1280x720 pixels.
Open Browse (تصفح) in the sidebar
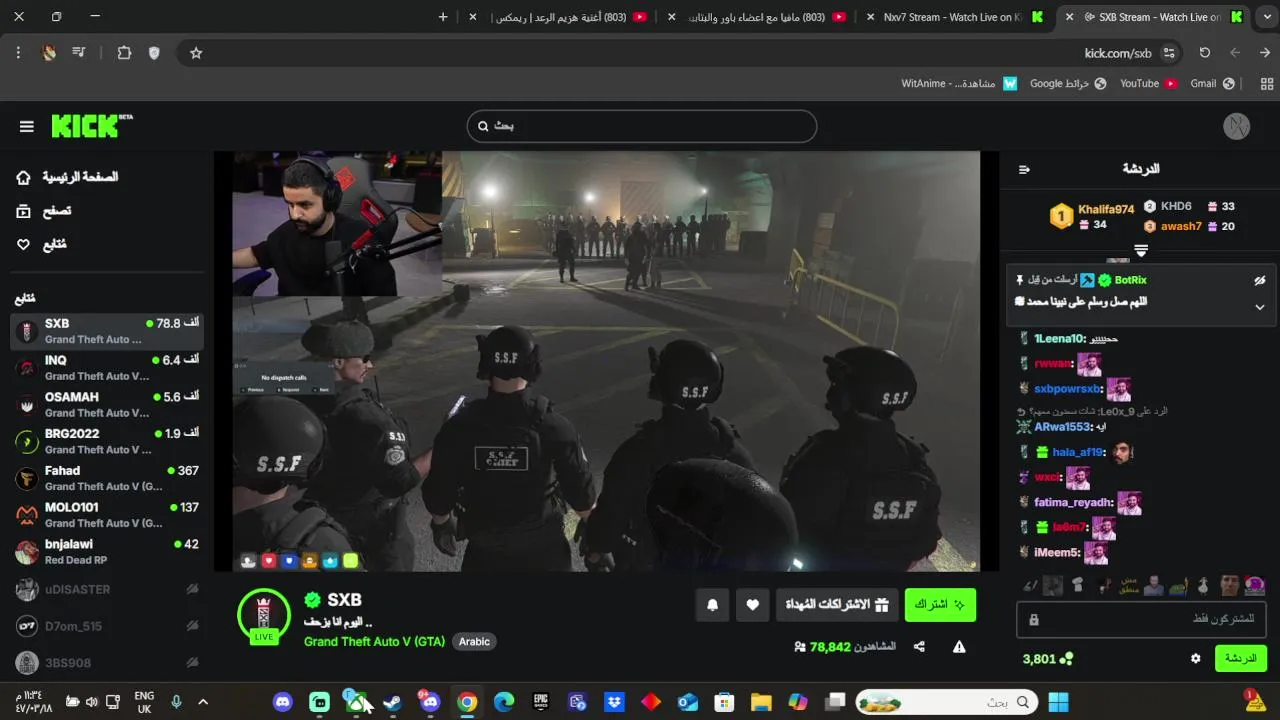(44, 211)
